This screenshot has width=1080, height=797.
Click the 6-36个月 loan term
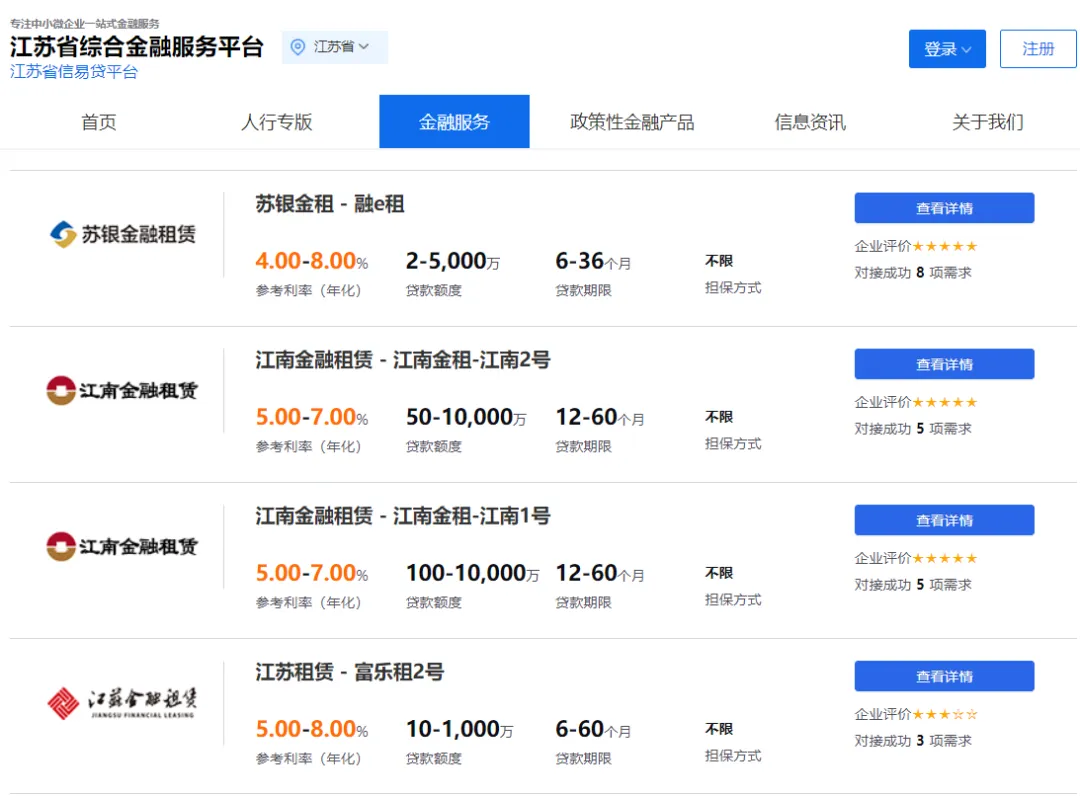point(593,261)
